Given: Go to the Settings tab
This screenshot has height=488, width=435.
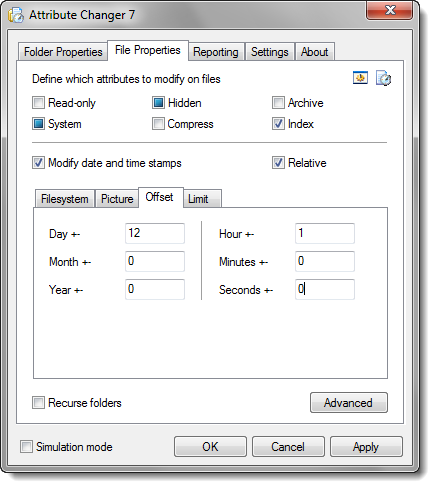Looking at the screenshot, I should click(270, 52).
